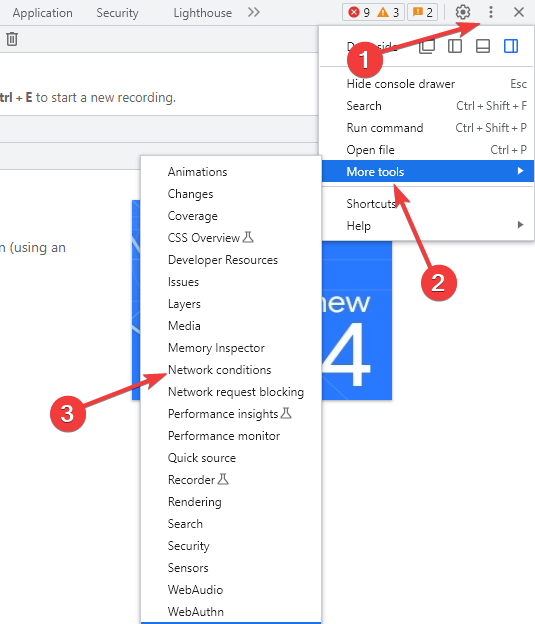Select Network conditions from the list
Image resolution: width=535 pixels, height=624 pixels.
click(x=220, y=370)
